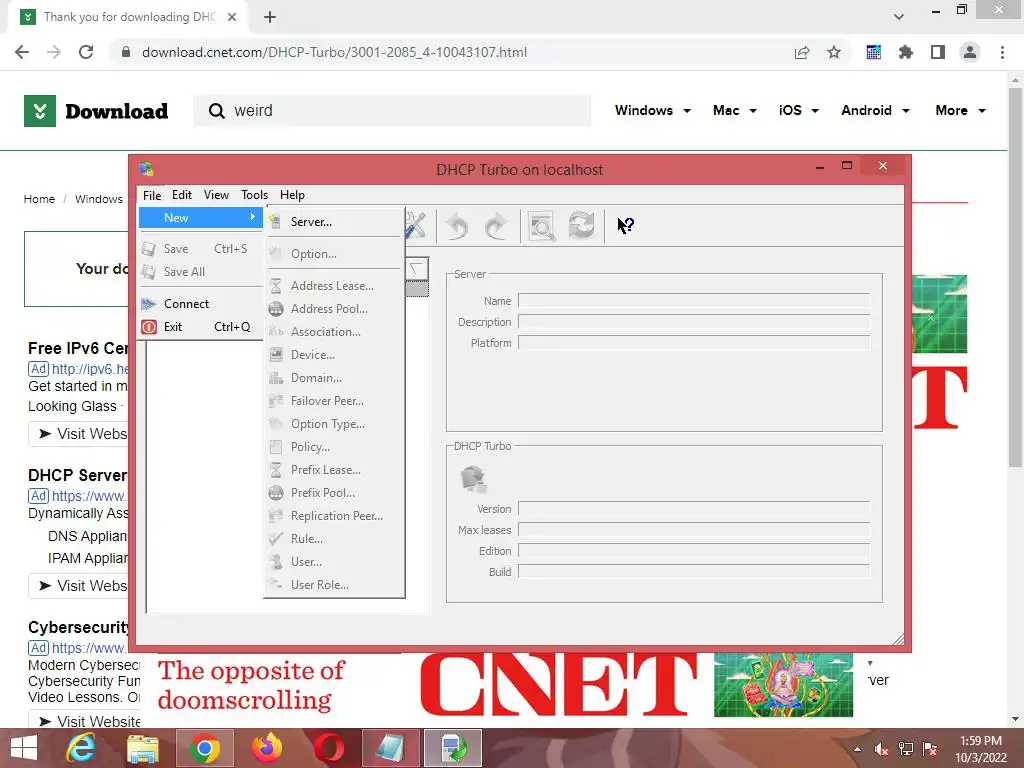This screenshot has width=1024, height=768.
Task: Click the Refresh toolbar icon
Action: coord(581,225)
